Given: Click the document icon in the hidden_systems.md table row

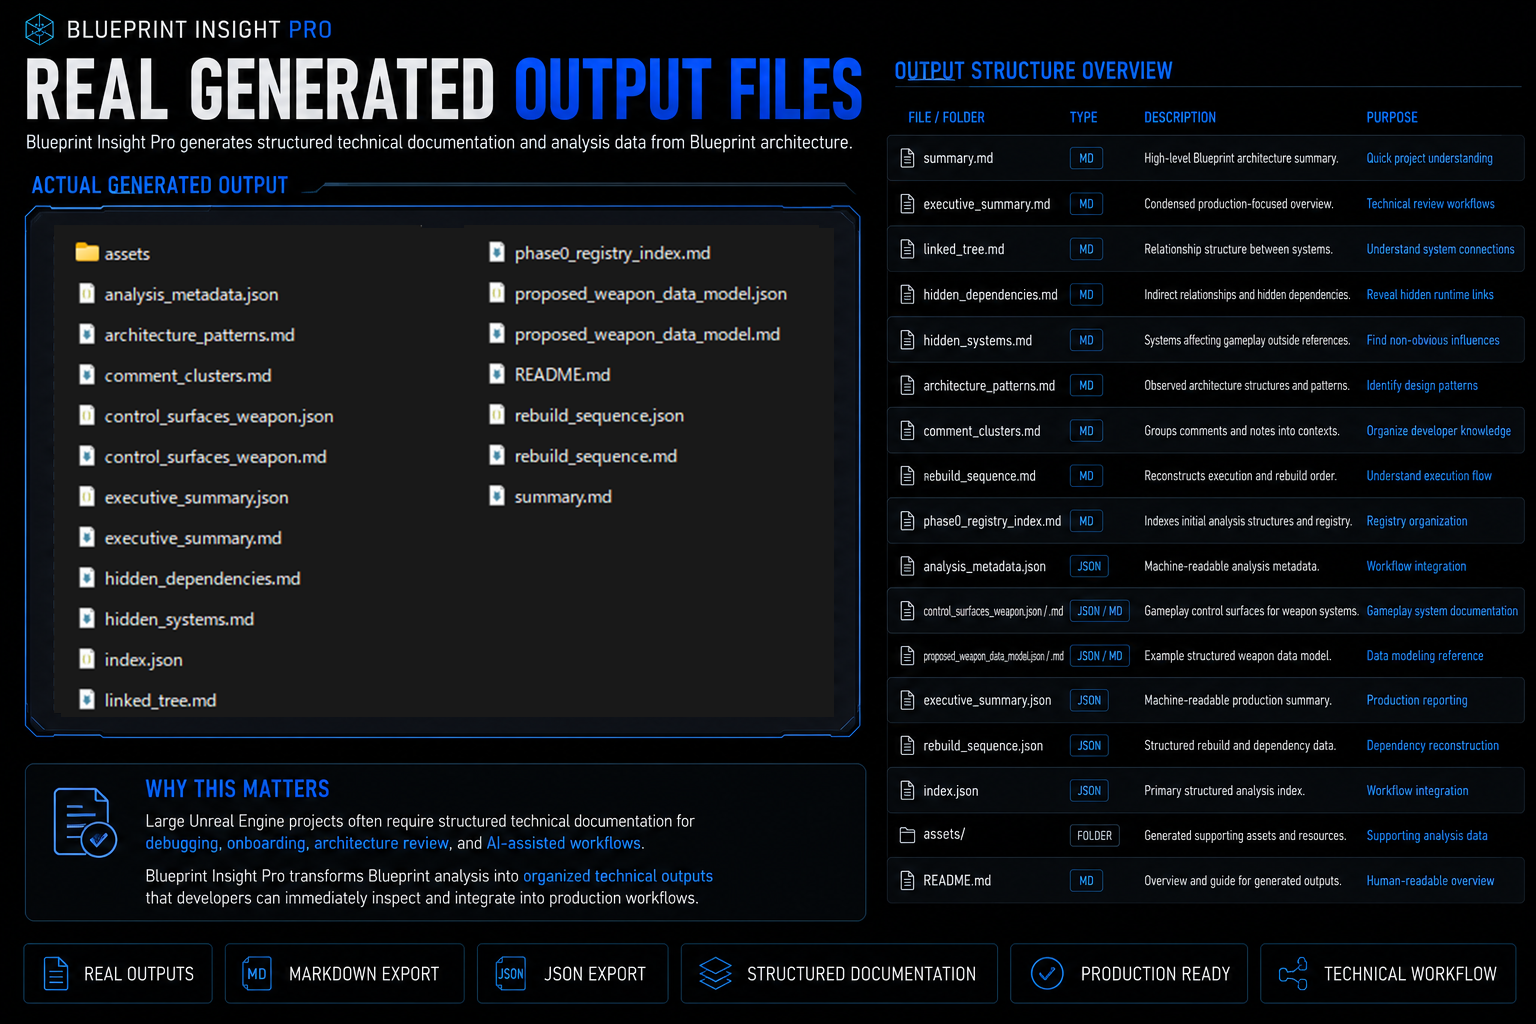Looking at the screenshot, I should (x=908, y=340).
